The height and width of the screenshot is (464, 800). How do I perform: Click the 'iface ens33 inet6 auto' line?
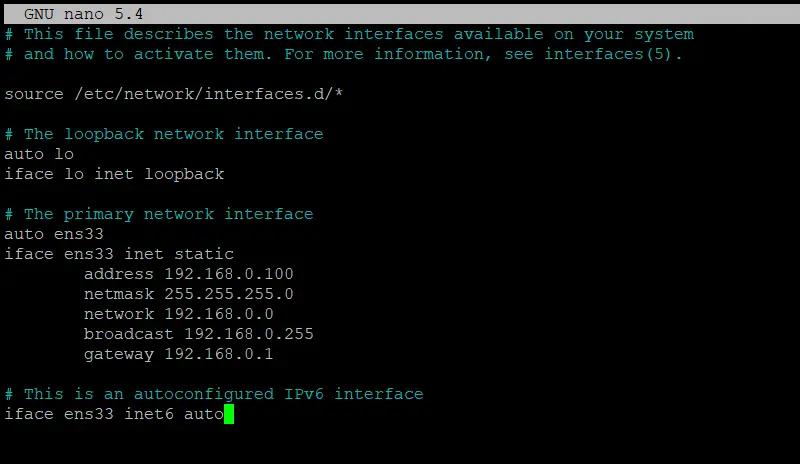click(x=114, y=414)
